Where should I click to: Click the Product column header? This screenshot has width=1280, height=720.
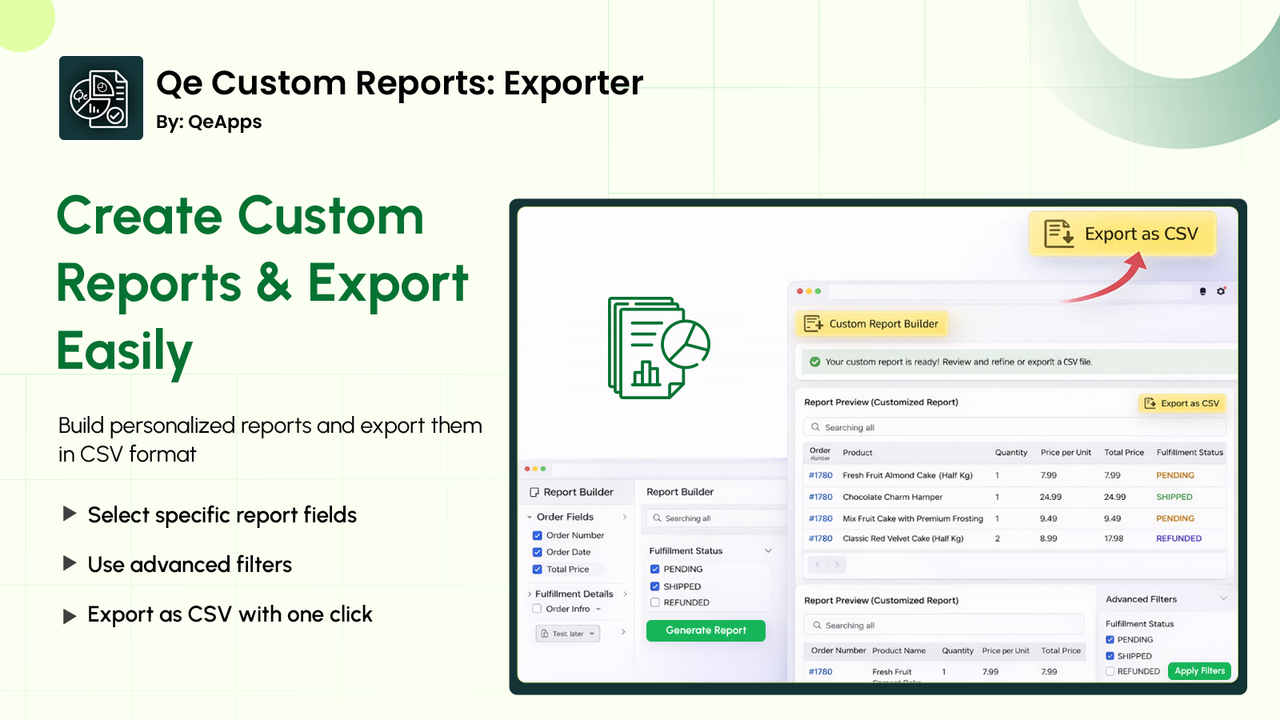coord(857,453)
